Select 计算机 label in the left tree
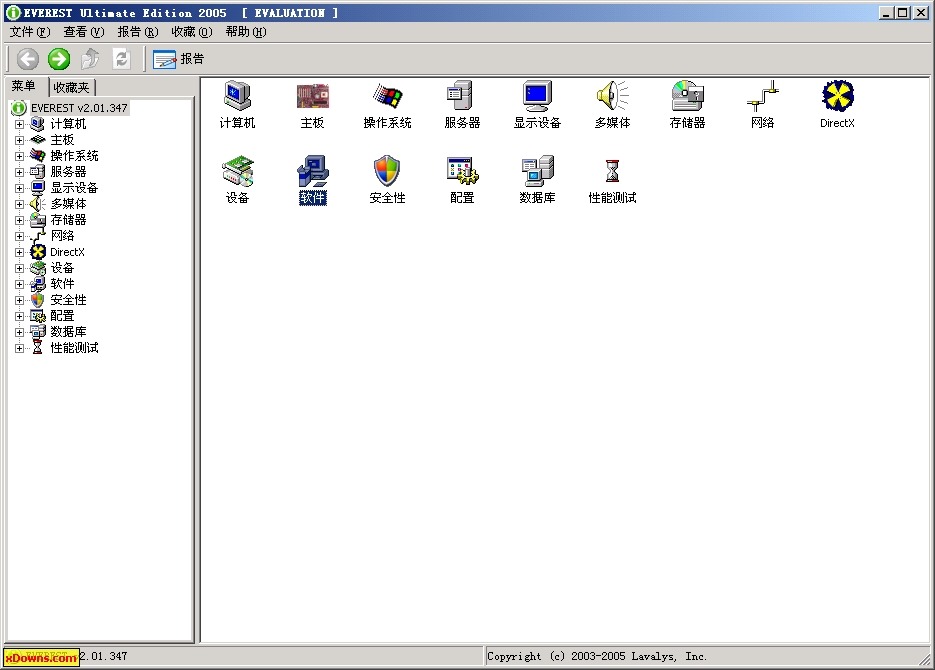Viewport: 935px width, 670px height. tap(68, 124)
